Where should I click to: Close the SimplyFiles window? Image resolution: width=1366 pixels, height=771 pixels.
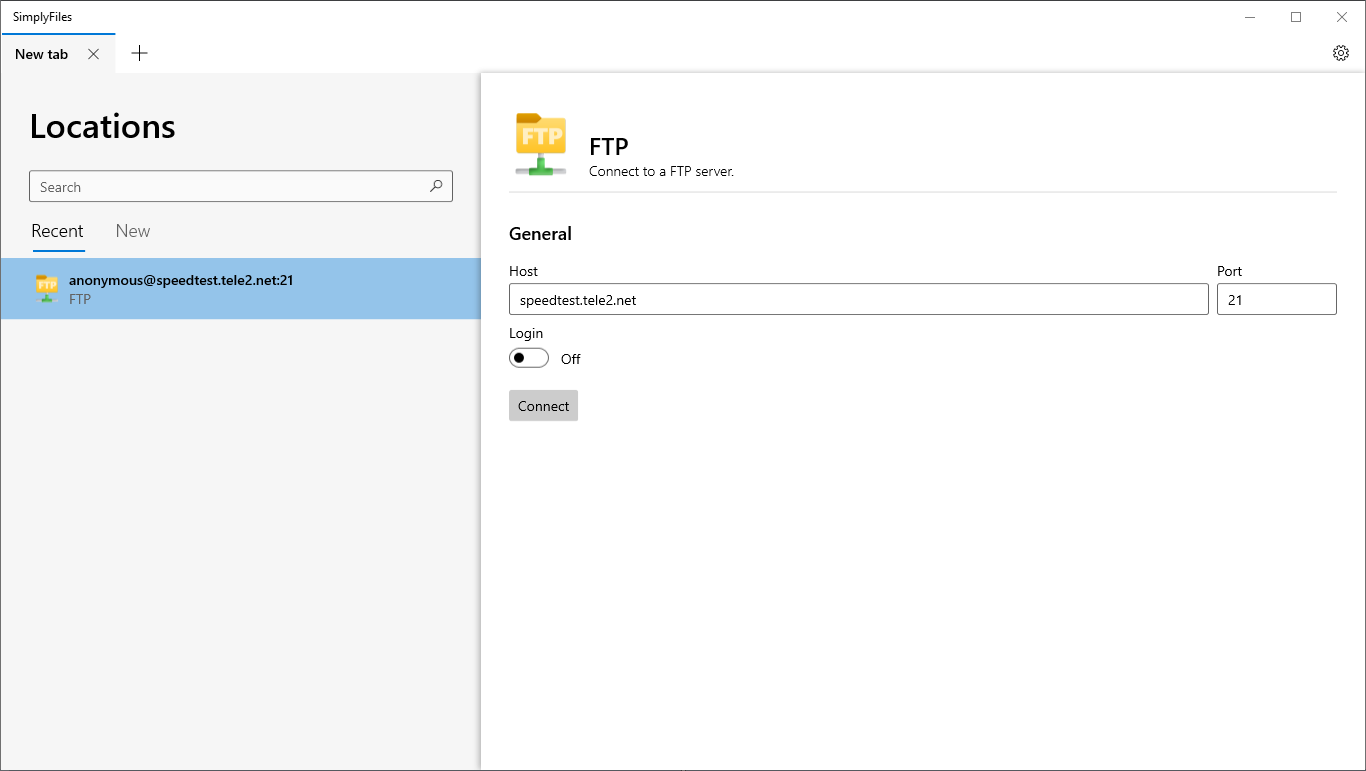coord(1342,17)
